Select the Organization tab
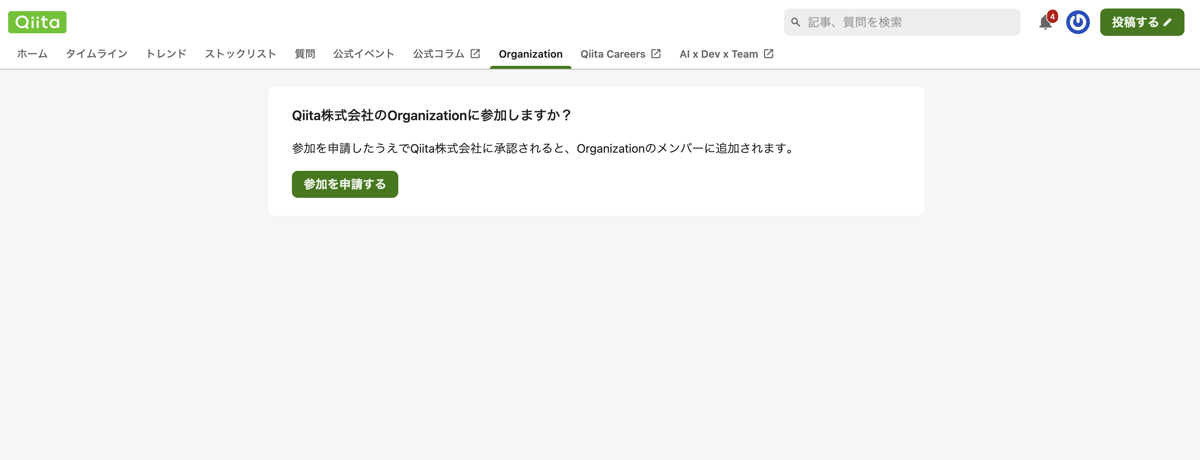 [x=530, y=54]
